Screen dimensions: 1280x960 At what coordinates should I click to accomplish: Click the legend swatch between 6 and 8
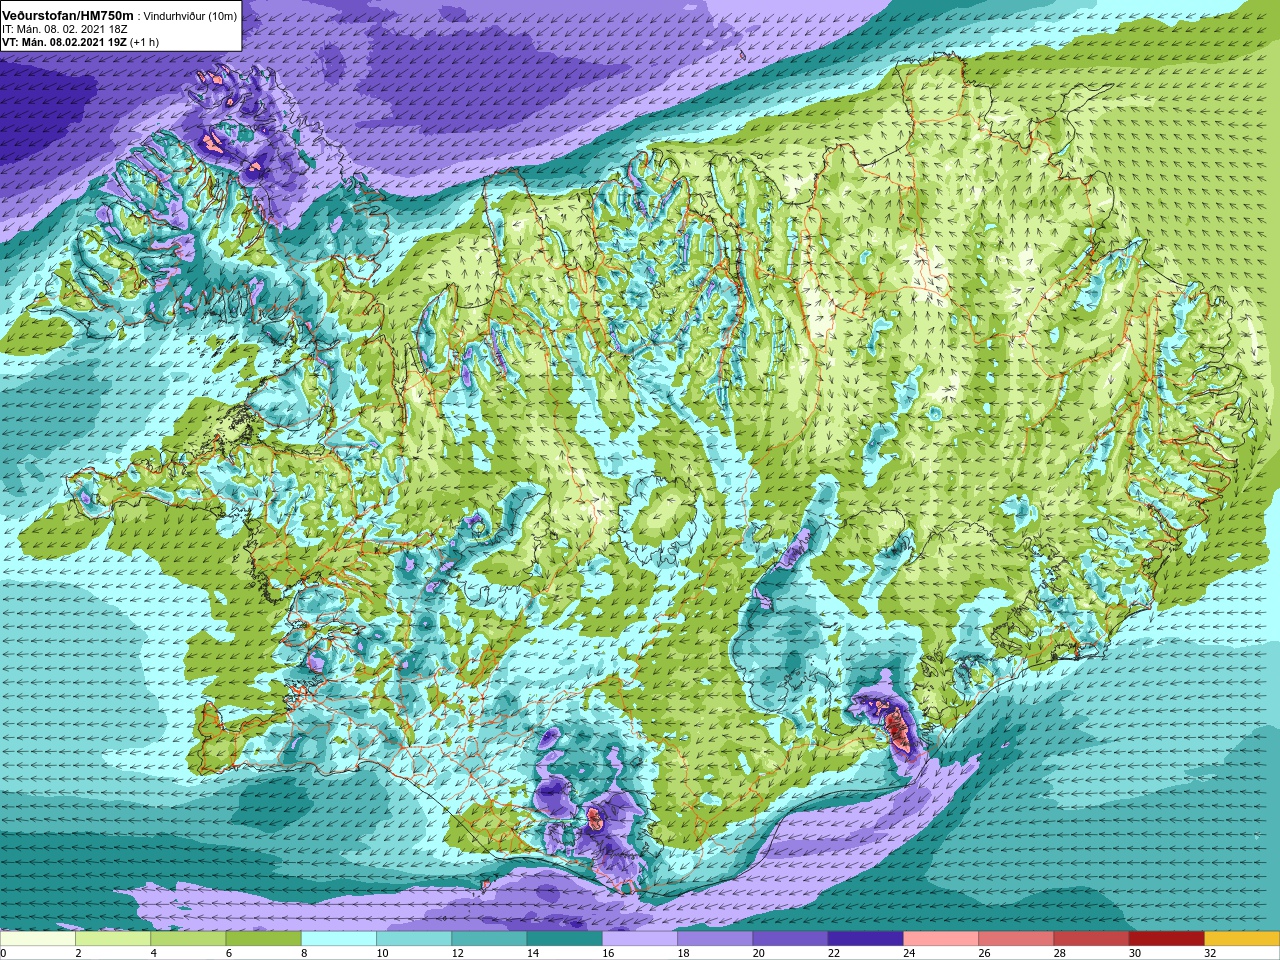pos(263,939)
